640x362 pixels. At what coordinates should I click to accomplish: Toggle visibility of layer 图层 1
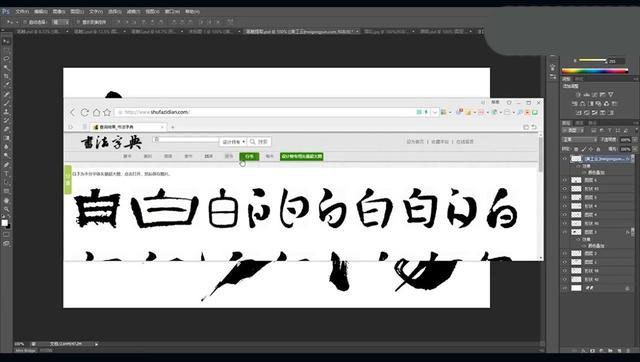[x=565, y=262]
